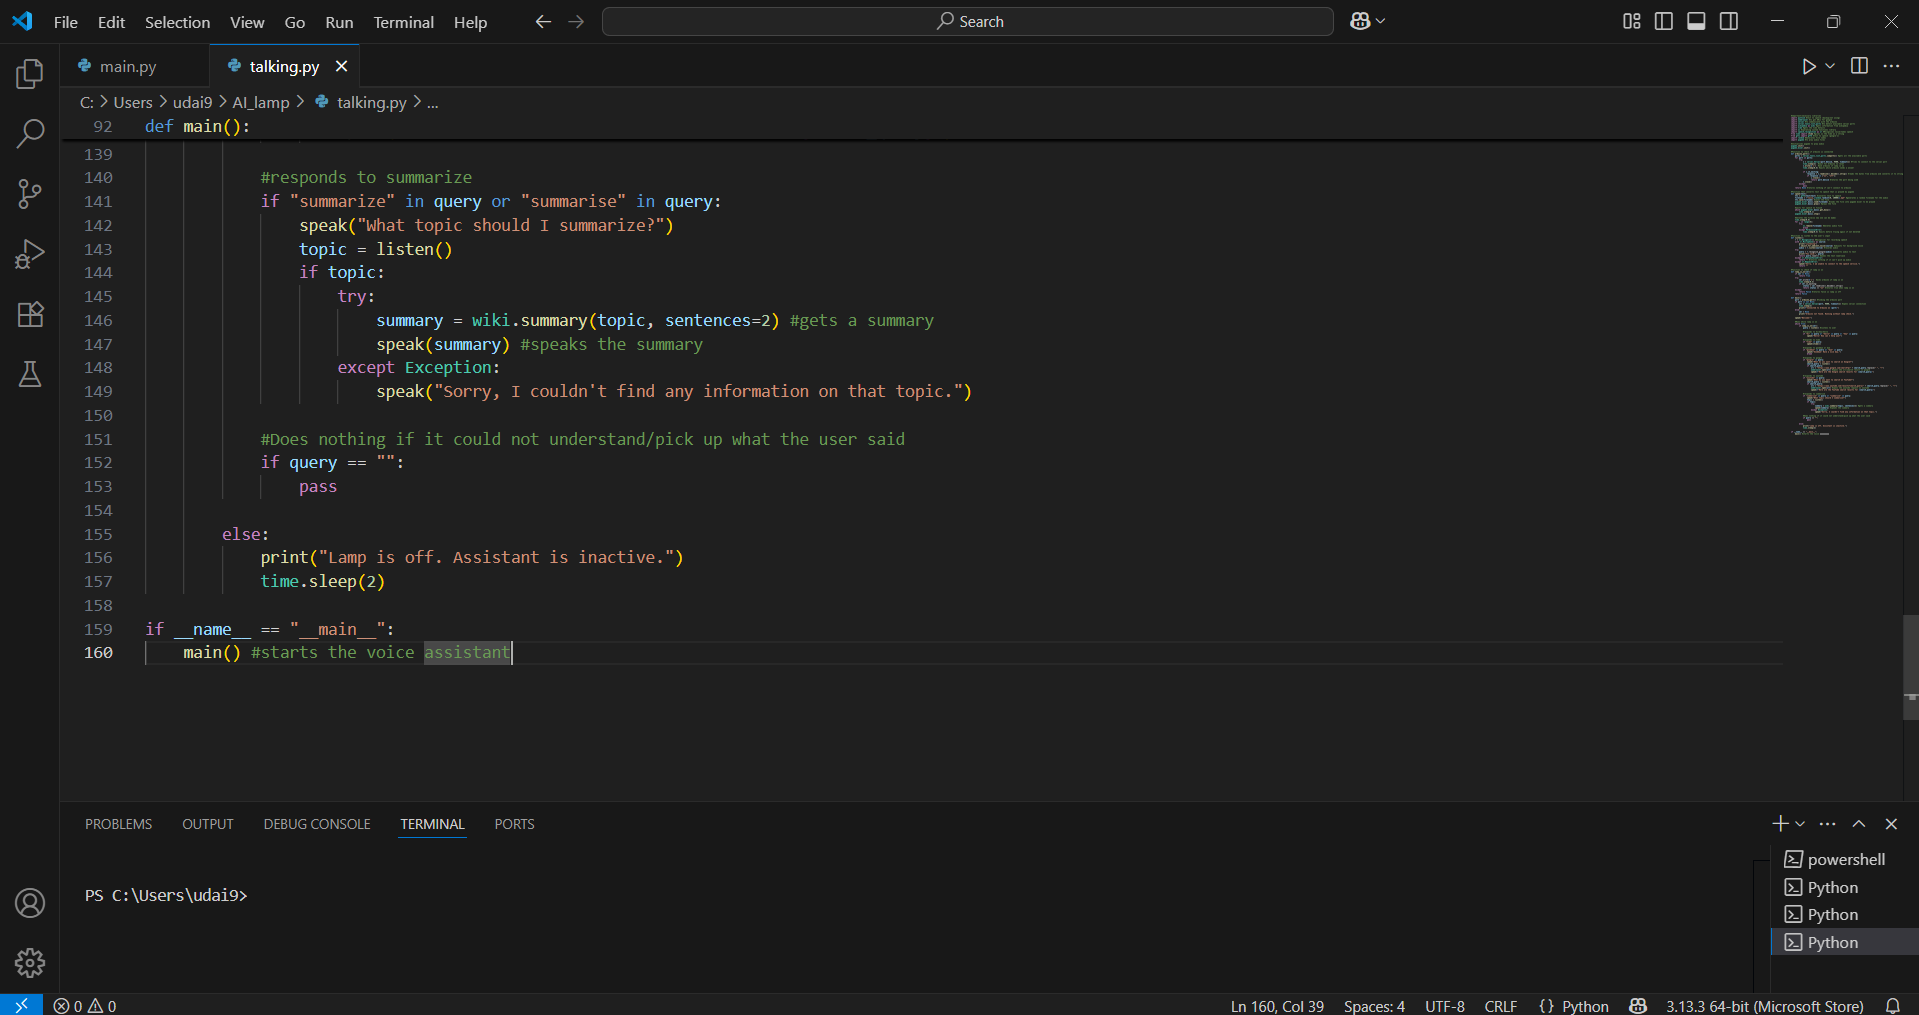
Task: Select Python interpreter 3.13.3 64-bit
Action: pyautogui.click(x=1764, y=1006)
